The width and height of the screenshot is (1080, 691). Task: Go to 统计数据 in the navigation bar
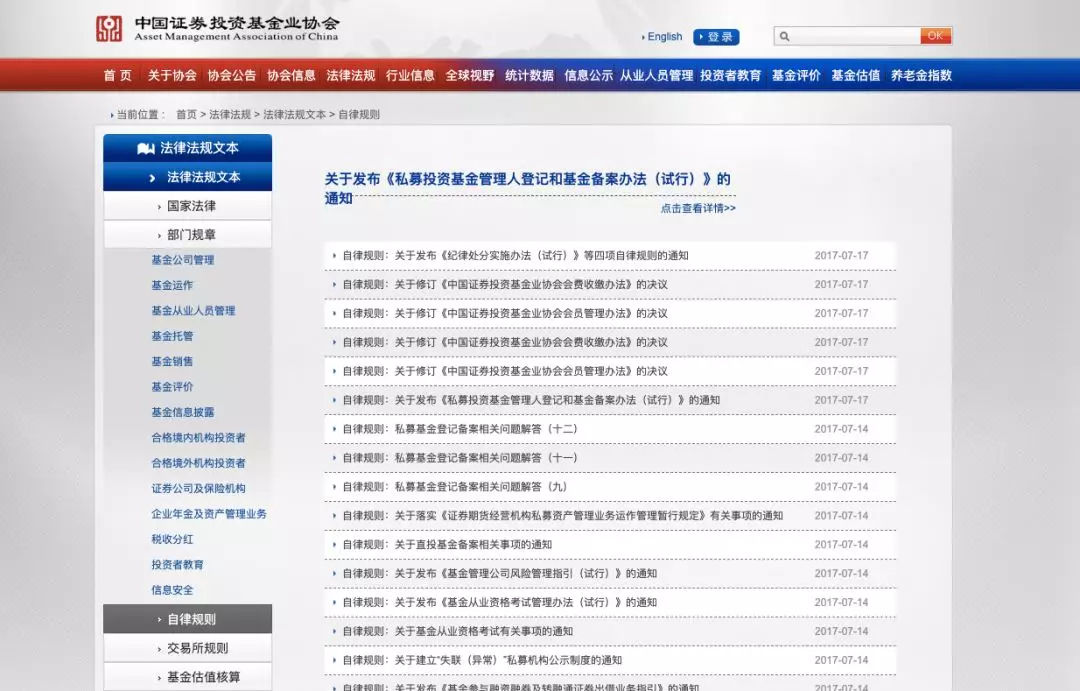(x=529, y=75)
